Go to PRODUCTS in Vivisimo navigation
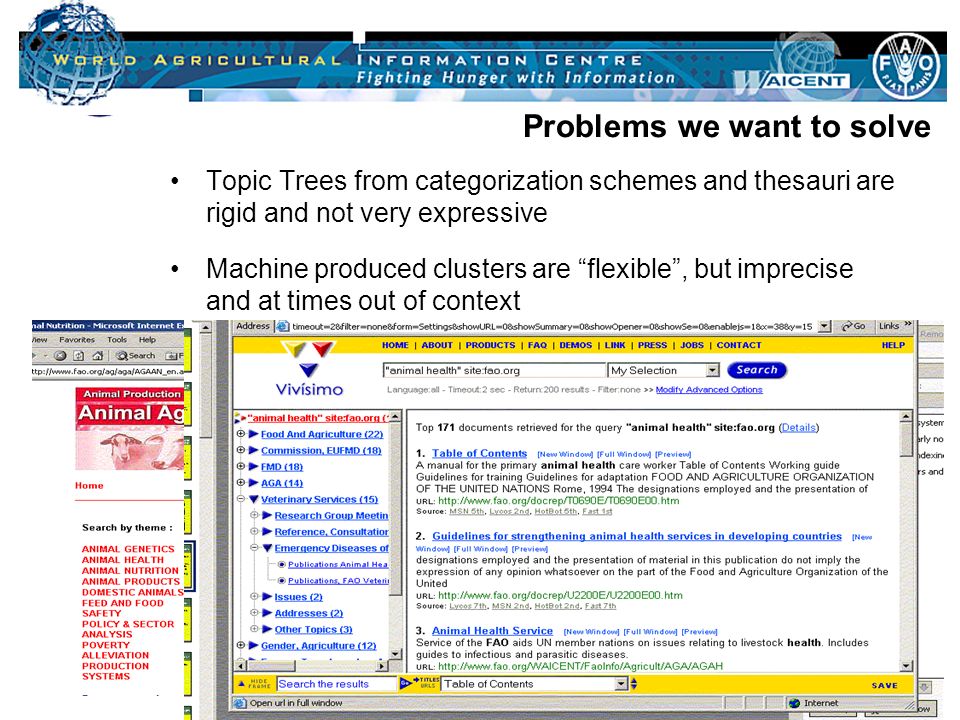This screenshot has width=960, height=720. click(x=490, y=345)
